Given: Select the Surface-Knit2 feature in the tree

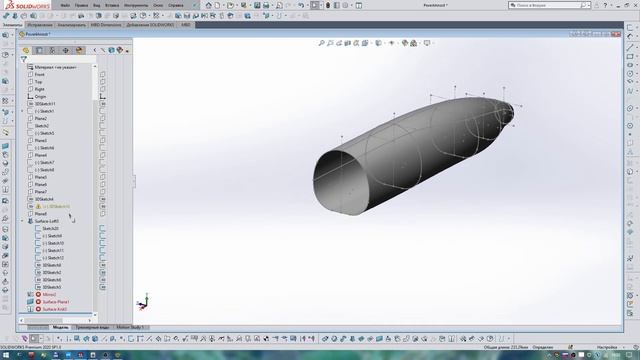Looking at the screenshot, I should tap(54, 309).
